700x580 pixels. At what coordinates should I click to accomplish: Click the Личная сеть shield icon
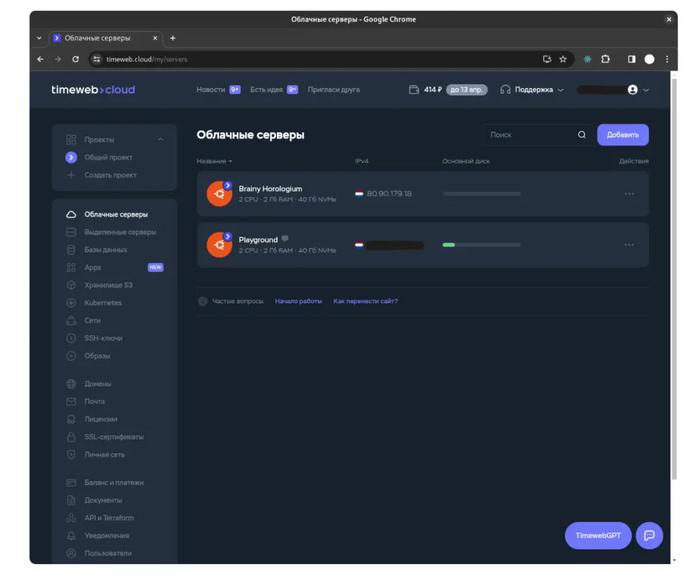point(71,455)
